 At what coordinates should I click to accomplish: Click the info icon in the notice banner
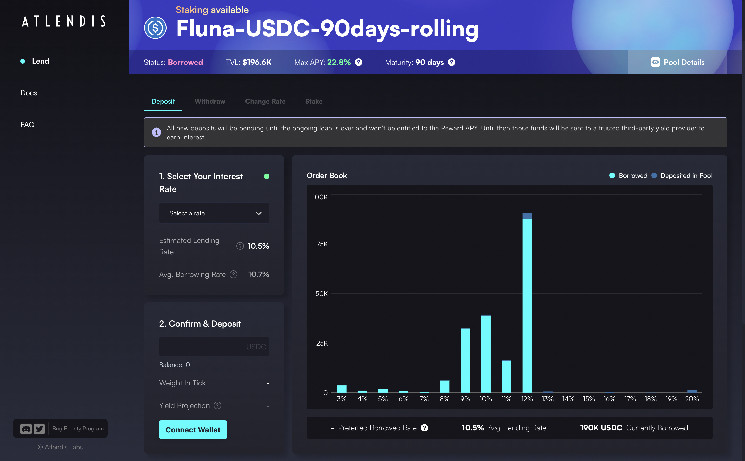[x=156, y=131]
